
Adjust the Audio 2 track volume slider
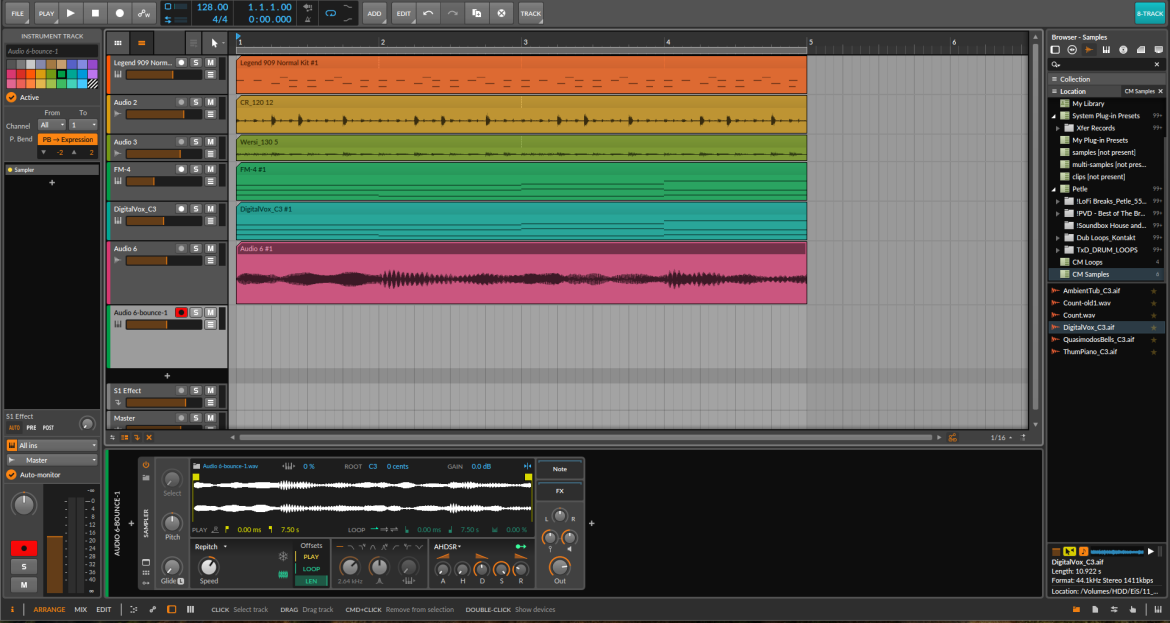(x=164, y=114)
